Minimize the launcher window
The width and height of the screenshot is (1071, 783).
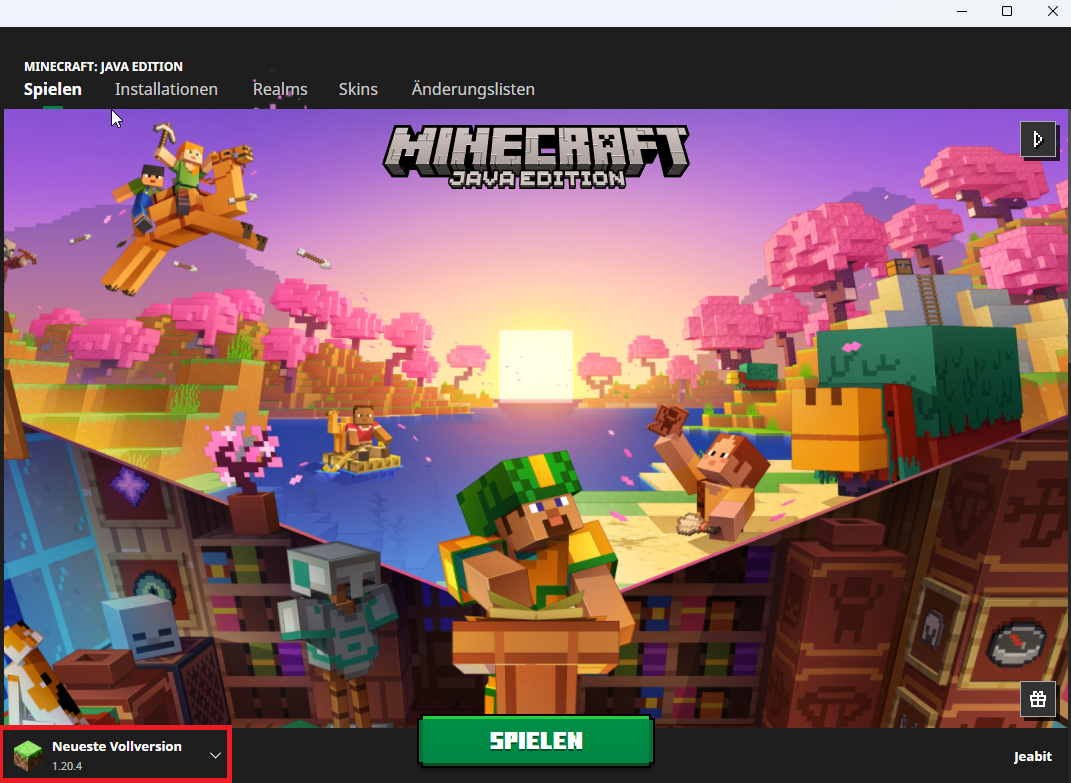(961, 12)
